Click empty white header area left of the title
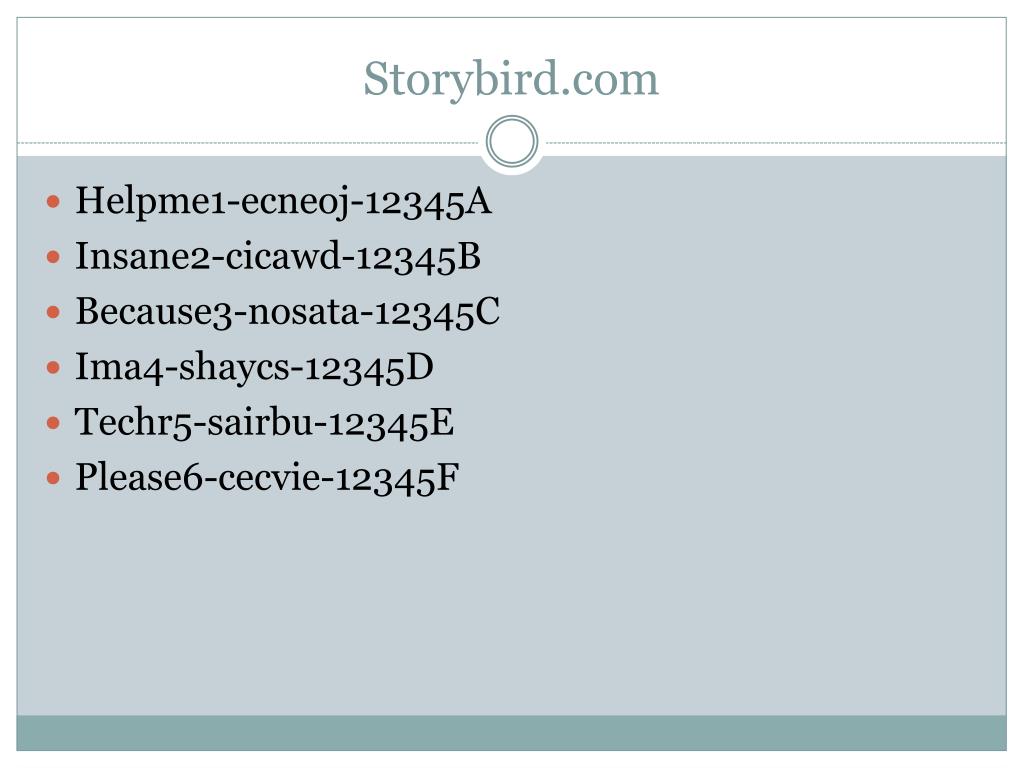The image size is (1024, 768). coord(189,80)
